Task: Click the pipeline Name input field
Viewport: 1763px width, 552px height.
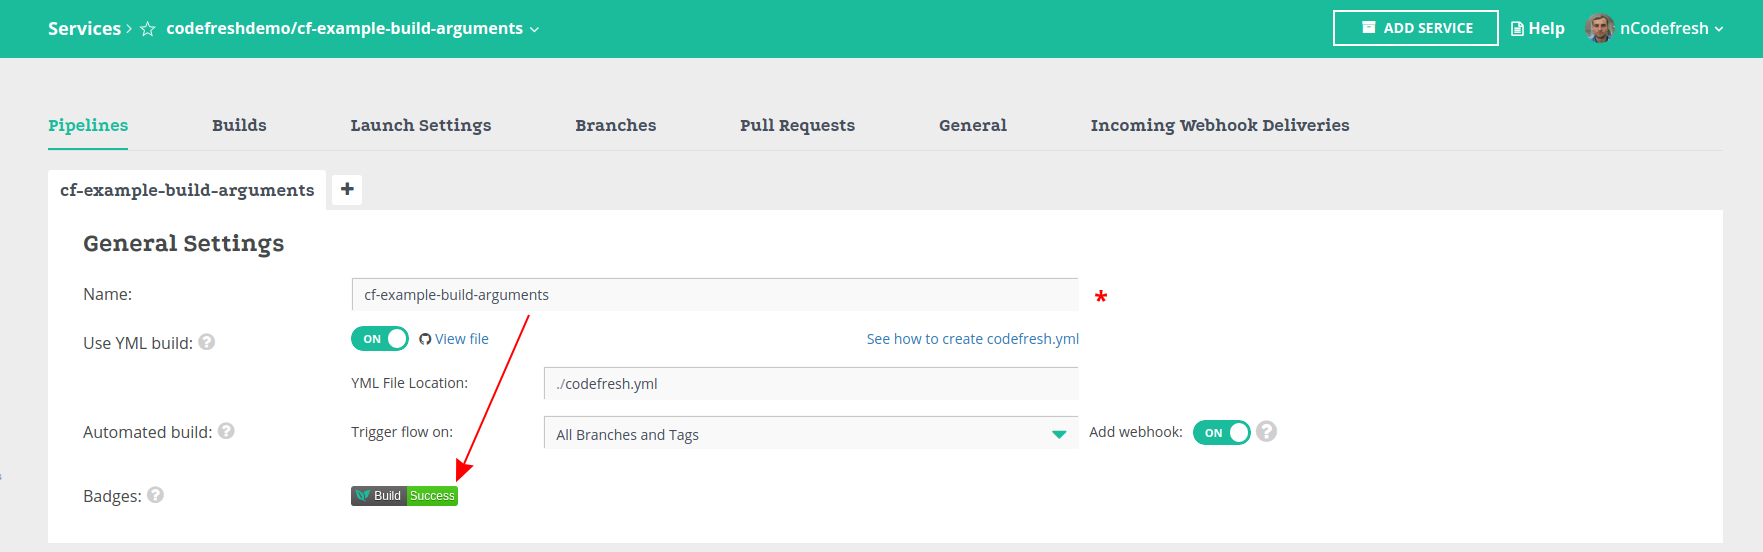Action: click(x=715, y=295)
